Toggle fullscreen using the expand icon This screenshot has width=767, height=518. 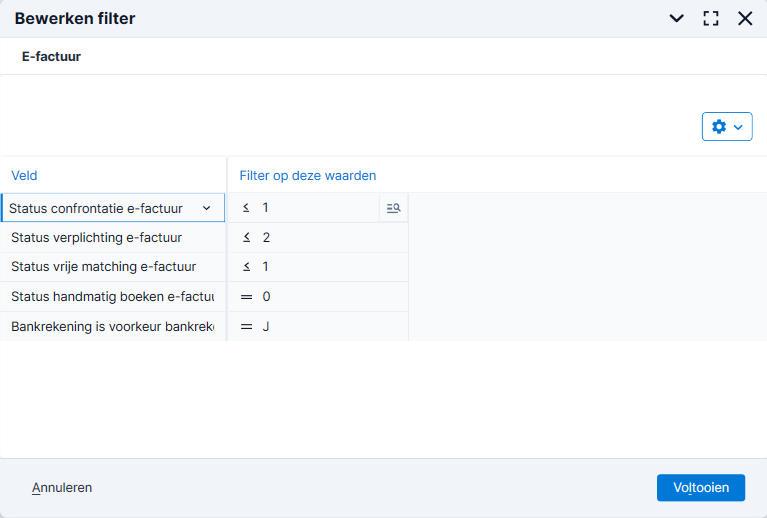pyautogui.click(x=711, y=19)
